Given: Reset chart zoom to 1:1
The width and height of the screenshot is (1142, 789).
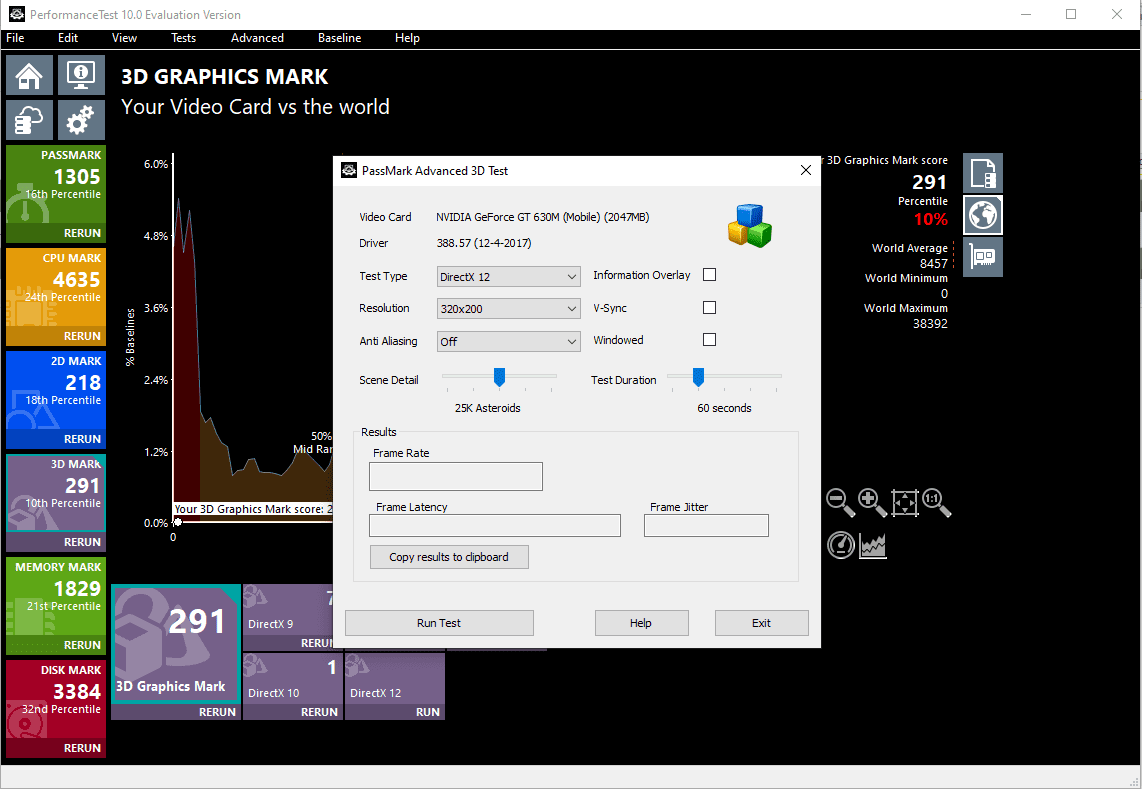Looking at the screenshot, I should click(x=937, y=503).
